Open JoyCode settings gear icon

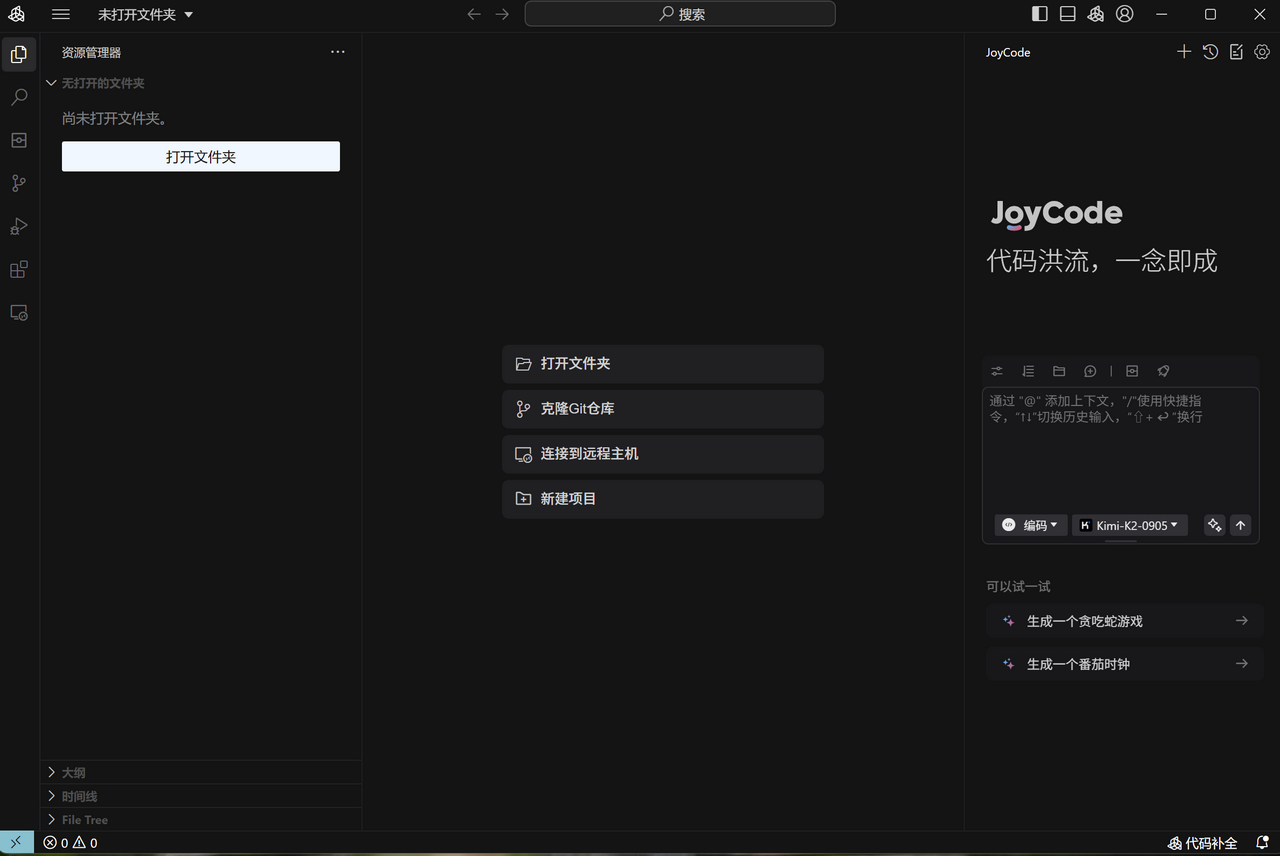point(1261,51)
